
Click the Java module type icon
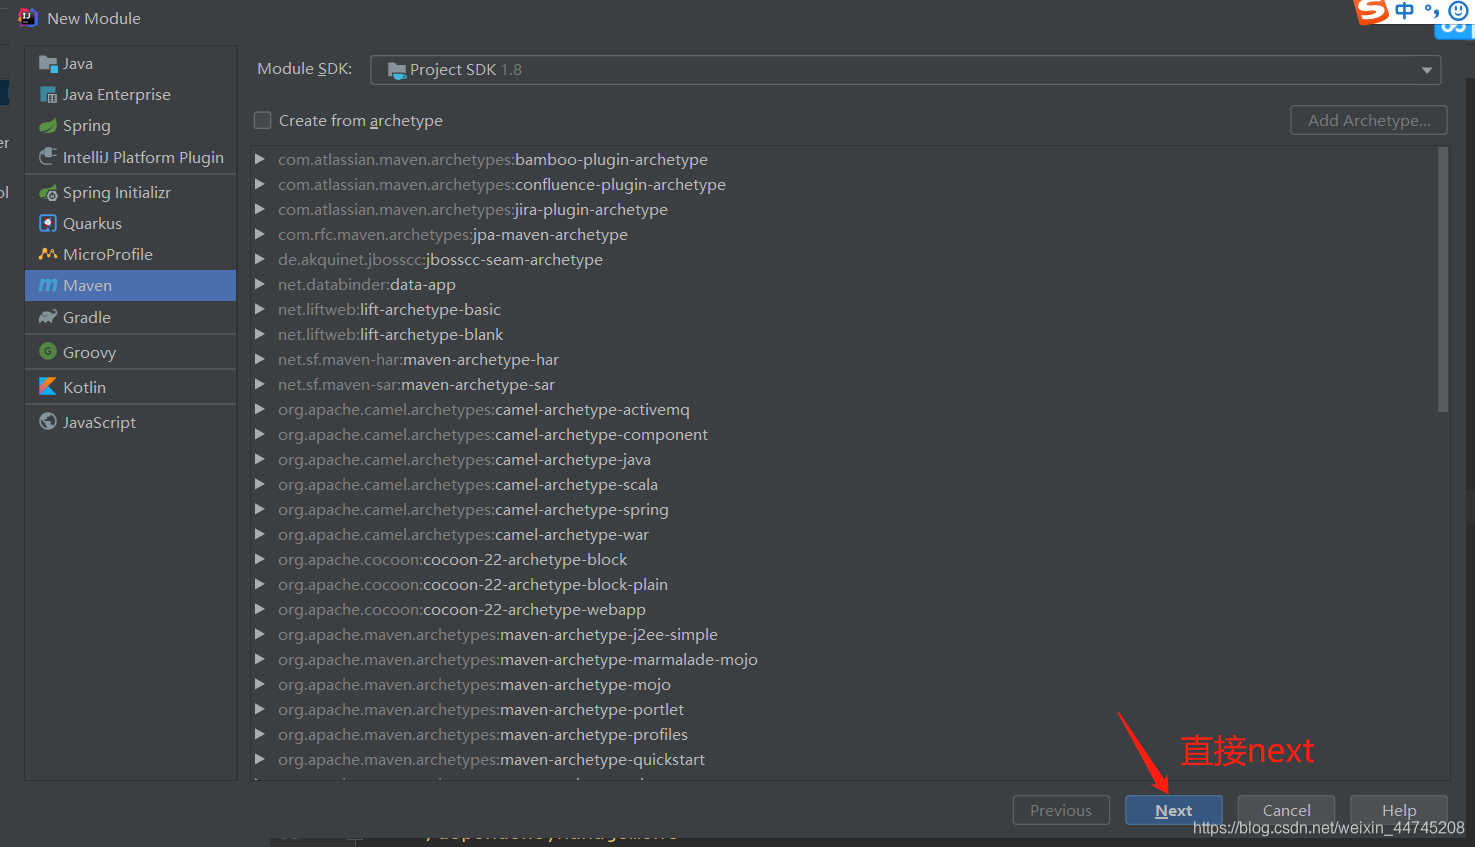click(x=48, y=64)
